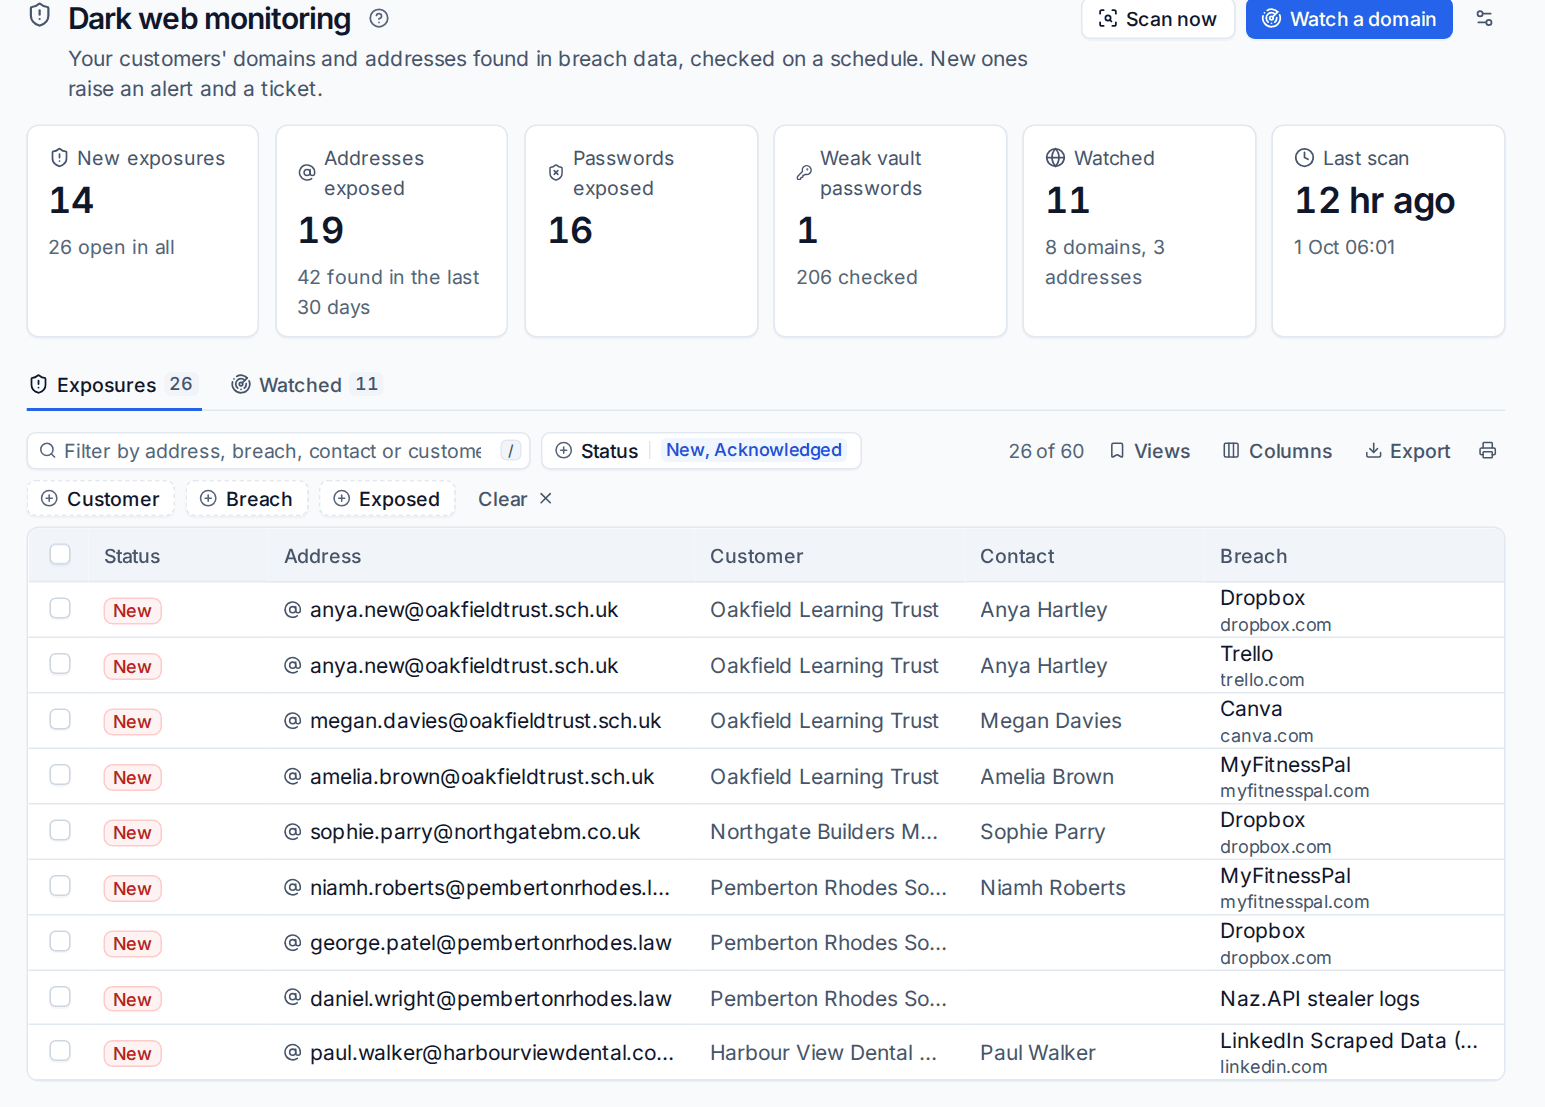
Task: Open the Columns chooser
Action: click(x=1278, y=451)
